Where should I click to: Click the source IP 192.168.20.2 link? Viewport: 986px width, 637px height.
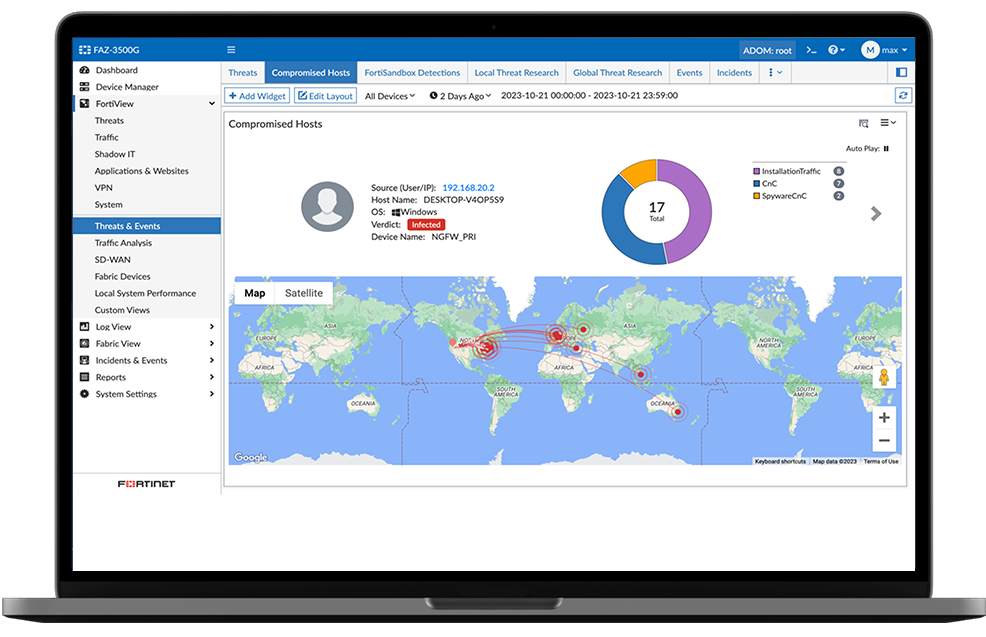(468, 187)
